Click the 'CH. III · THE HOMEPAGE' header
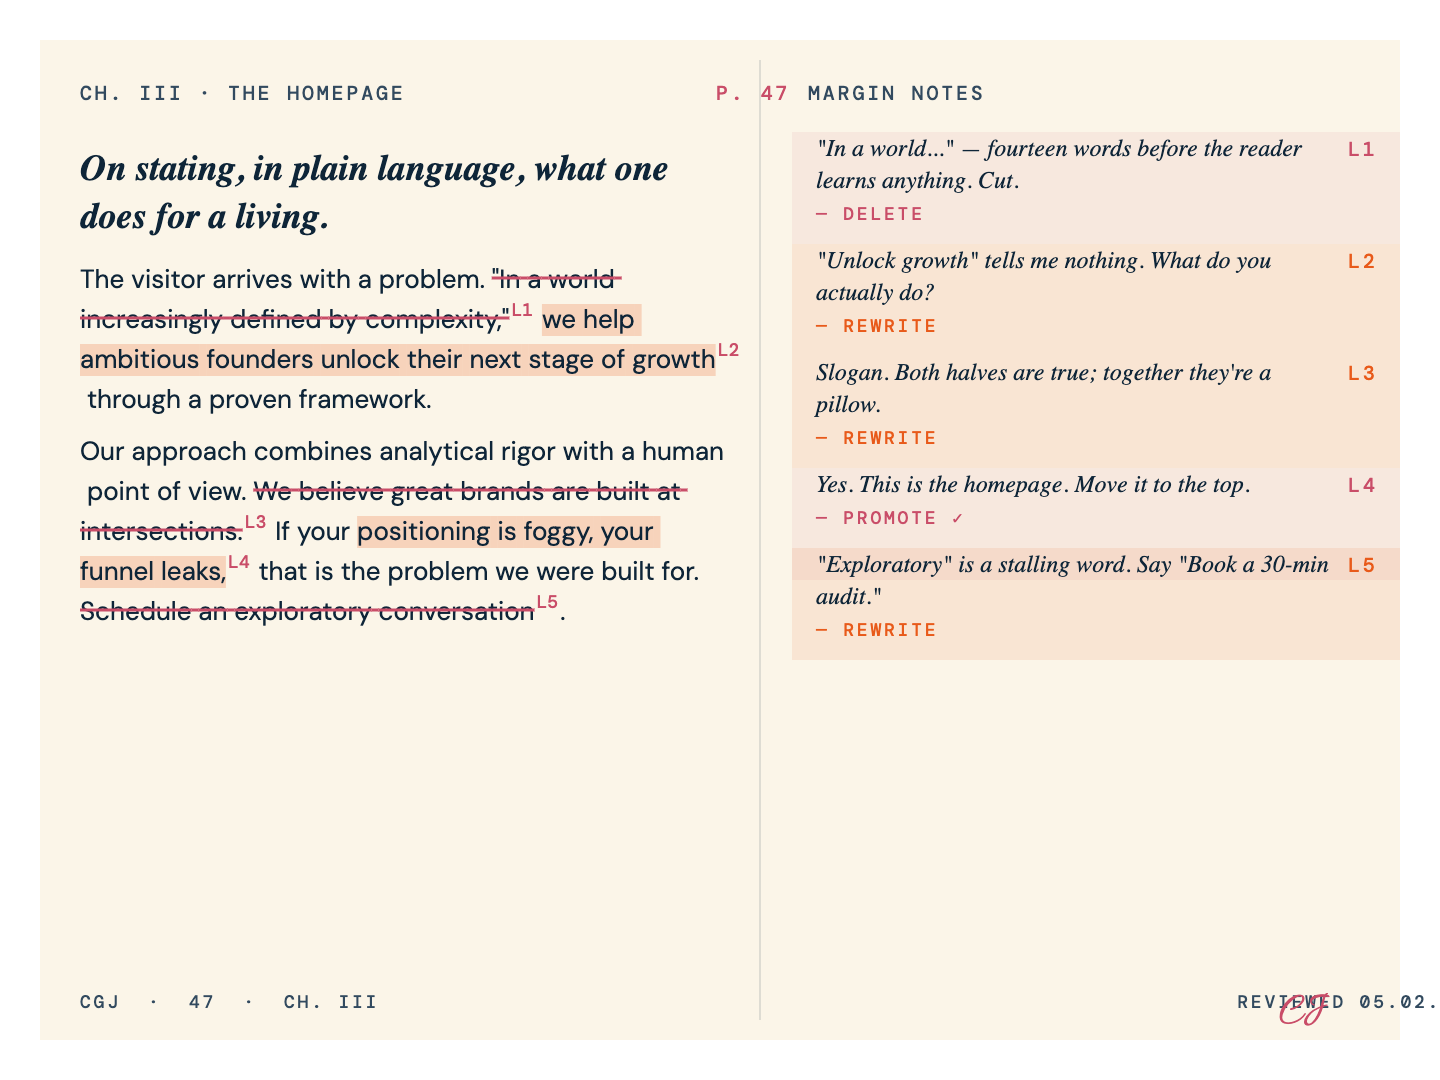The height and width of the screenshot is (1080, 1440). [242, 94]
